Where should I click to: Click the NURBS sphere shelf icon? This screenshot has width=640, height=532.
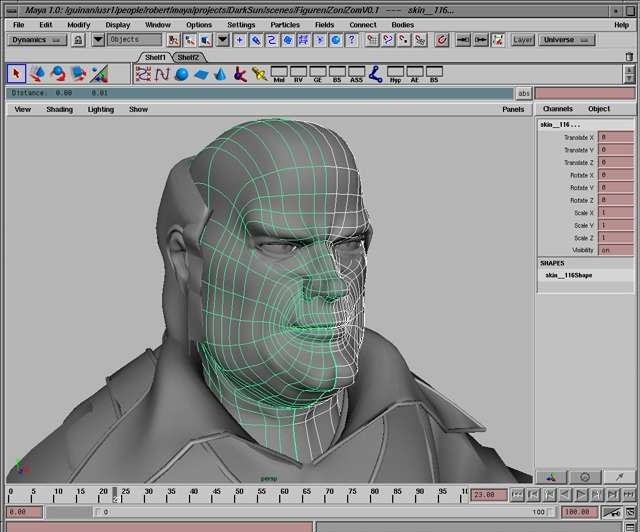[x=183, y=74]
